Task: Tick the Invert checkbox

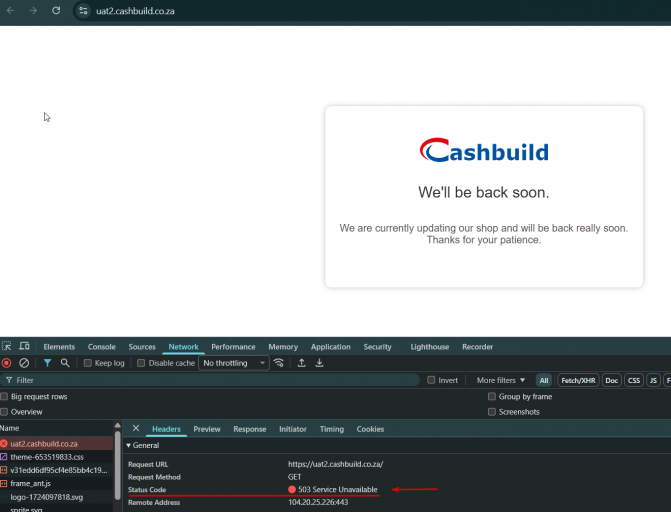Action: tap(431, 380)
